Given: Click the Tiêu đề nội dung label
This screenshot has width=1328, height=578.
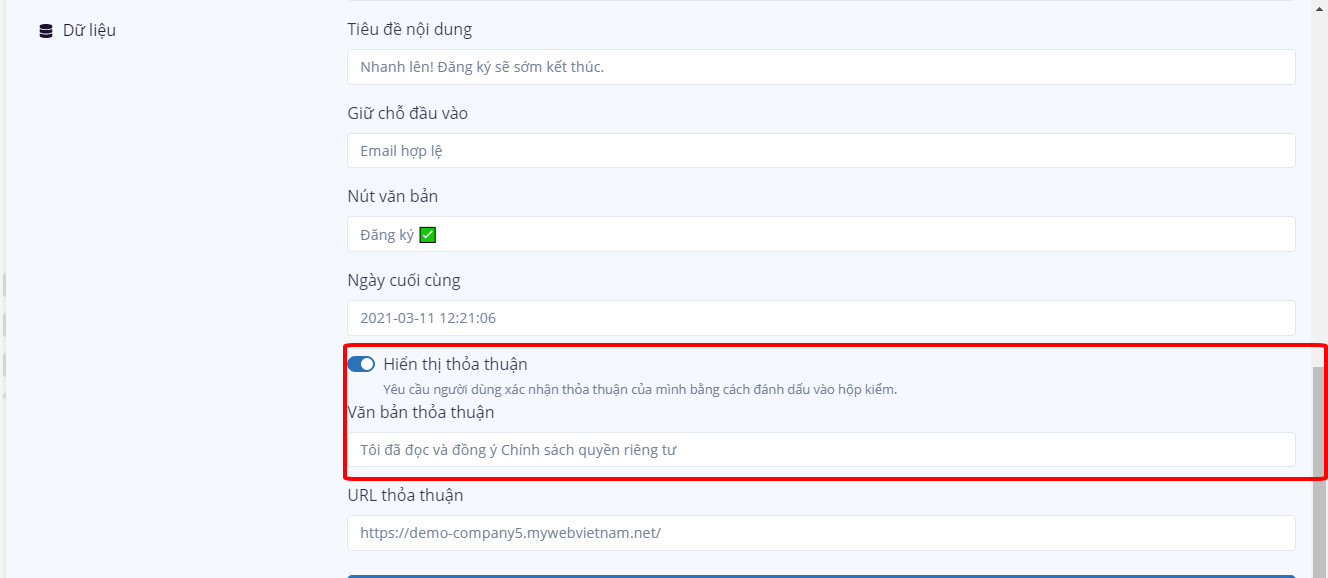Looking at the screenshot, I should [409, 29].
